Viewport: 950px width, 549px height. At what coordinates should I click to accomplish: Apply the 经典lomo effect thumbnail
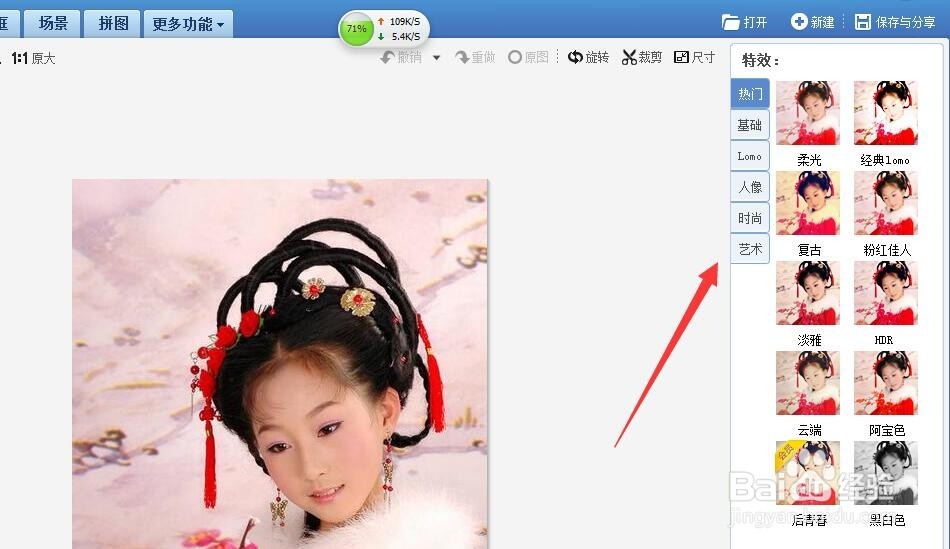pos(886,113)
